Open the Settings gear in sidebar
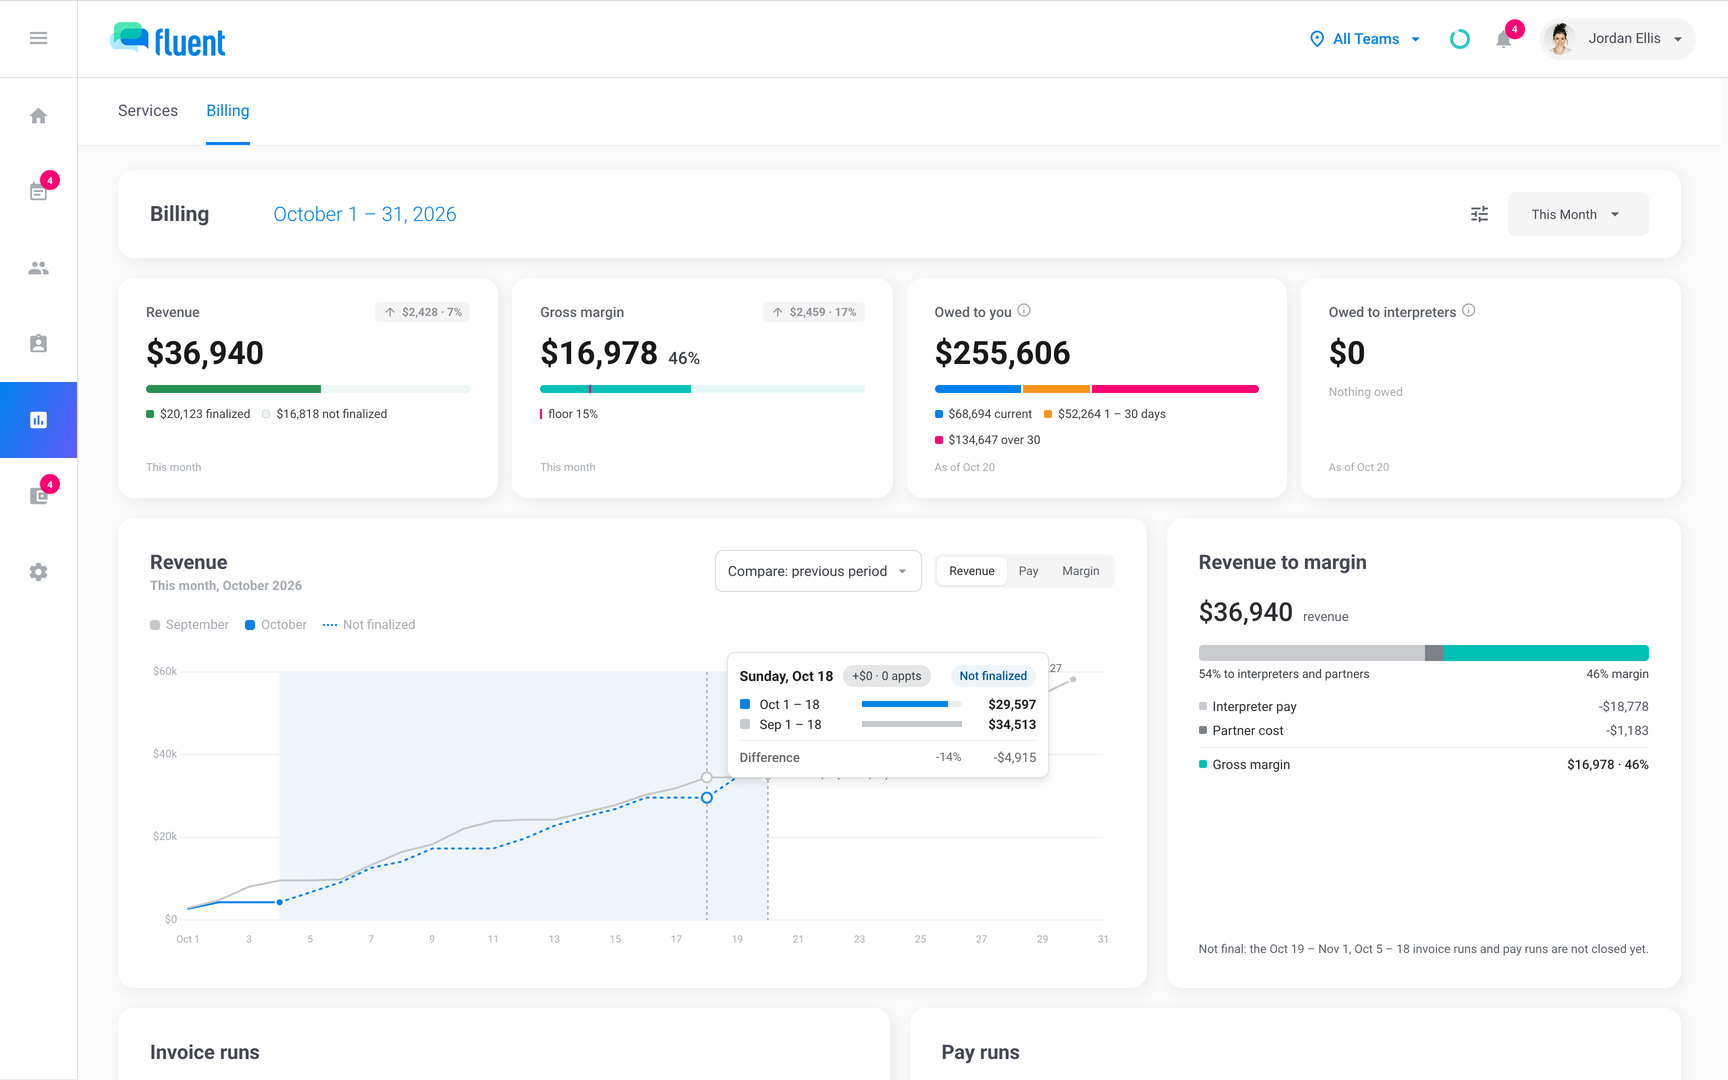The width and height of the screenshot is (1728, 1080). point(38,572)
